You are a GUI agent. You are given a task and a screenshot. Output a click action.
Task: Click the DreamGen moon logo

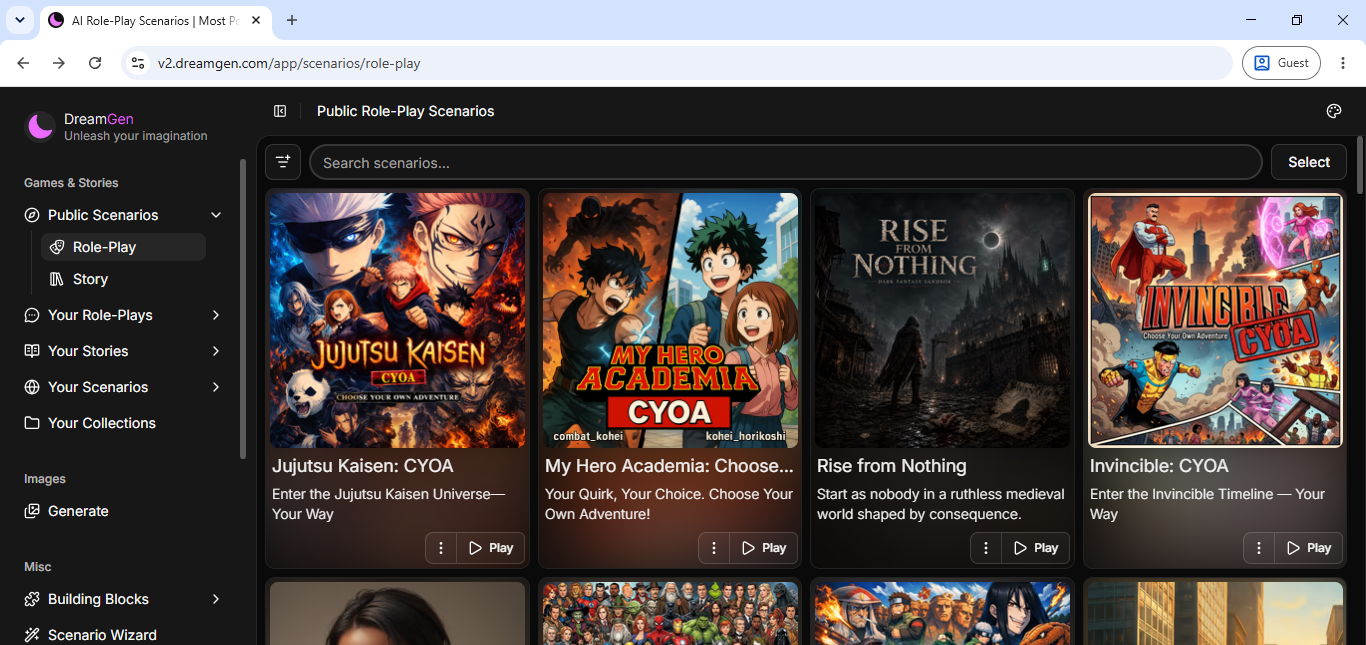[x=40, y=126]
